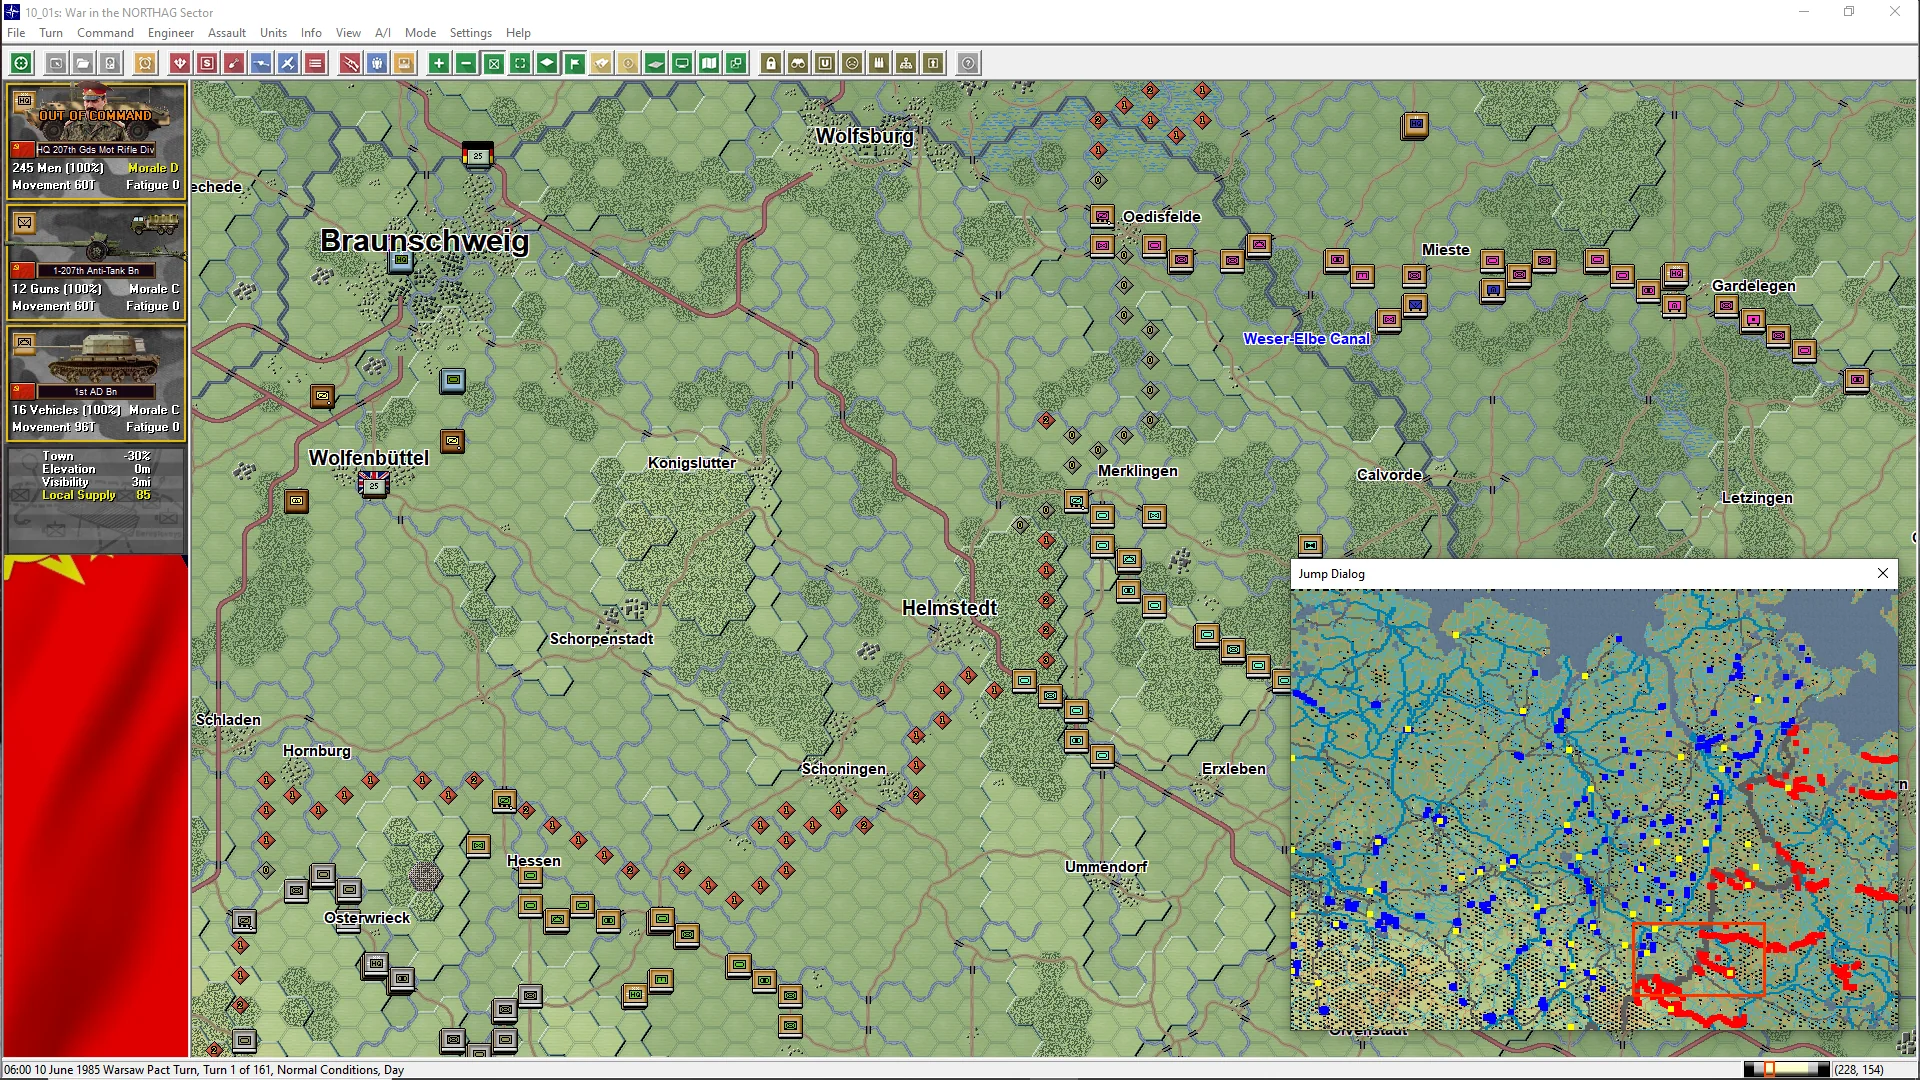Click the blue people group toolbar icon
Viewport: 1920px width, 1080px height.
pyautogui.click(x=377, y=64)
